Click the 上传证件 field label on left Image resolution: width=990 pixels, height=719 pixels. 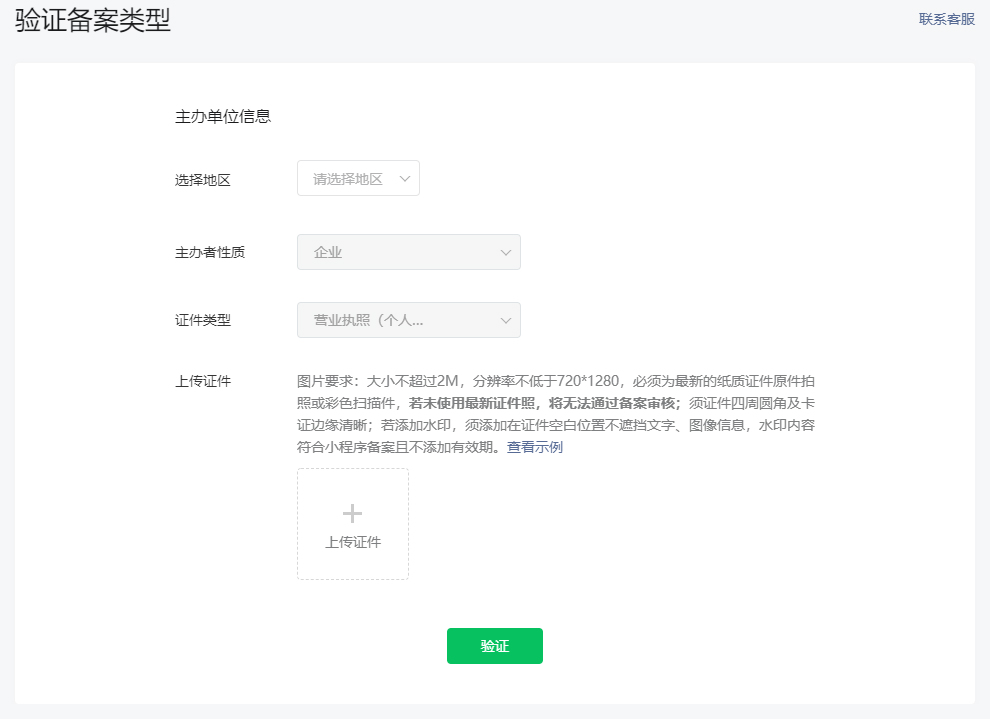(x=203, y=381)
